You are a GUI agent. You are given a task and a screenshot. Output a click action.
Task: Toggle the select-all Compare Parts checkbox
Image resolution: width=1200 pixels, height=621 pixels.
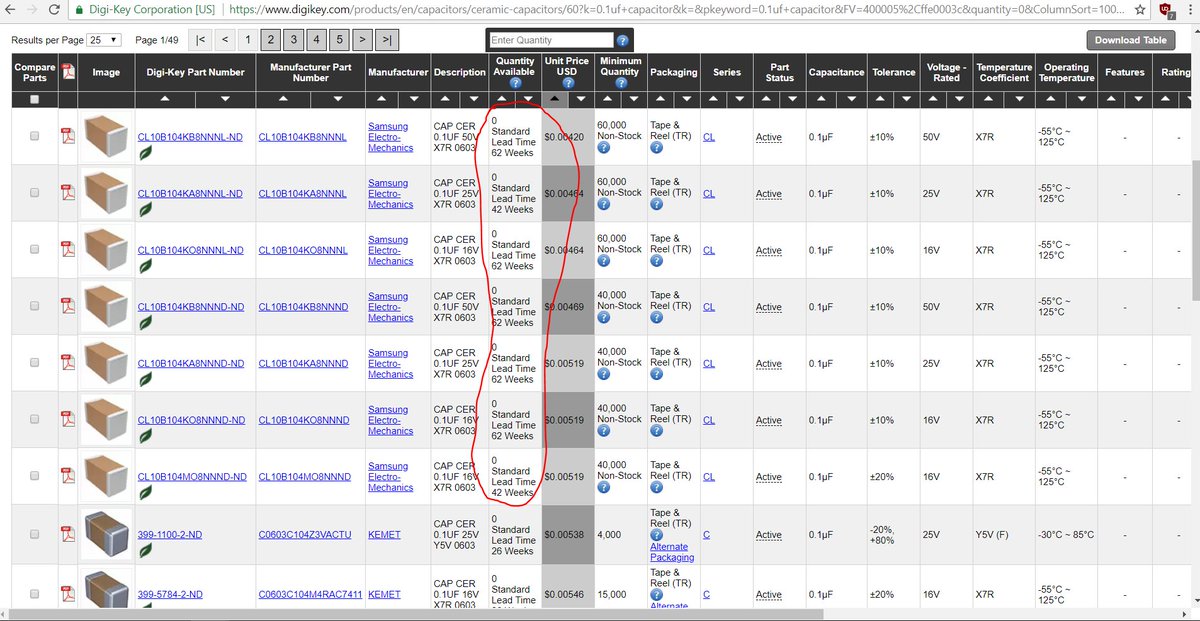[35, 100]
